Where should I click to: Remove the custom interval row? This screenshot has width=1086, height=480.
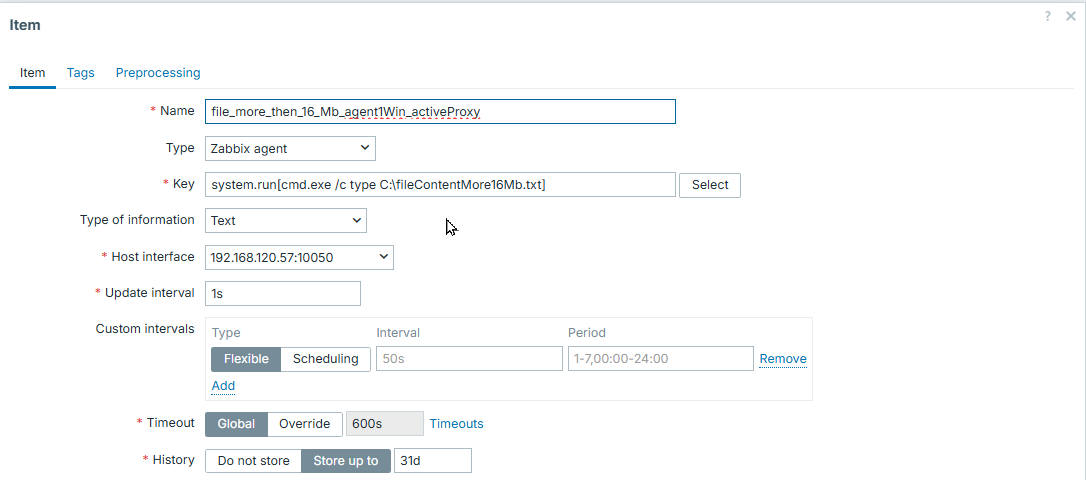[782, 359]
